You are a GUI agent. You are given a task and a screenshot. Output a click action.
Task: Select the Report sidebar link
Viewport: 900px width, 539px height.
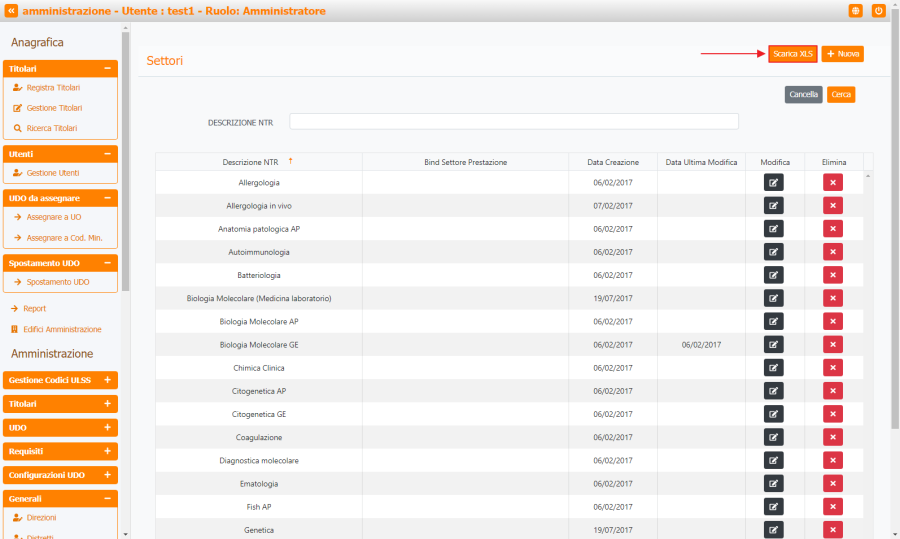click(x=35, y=308)
